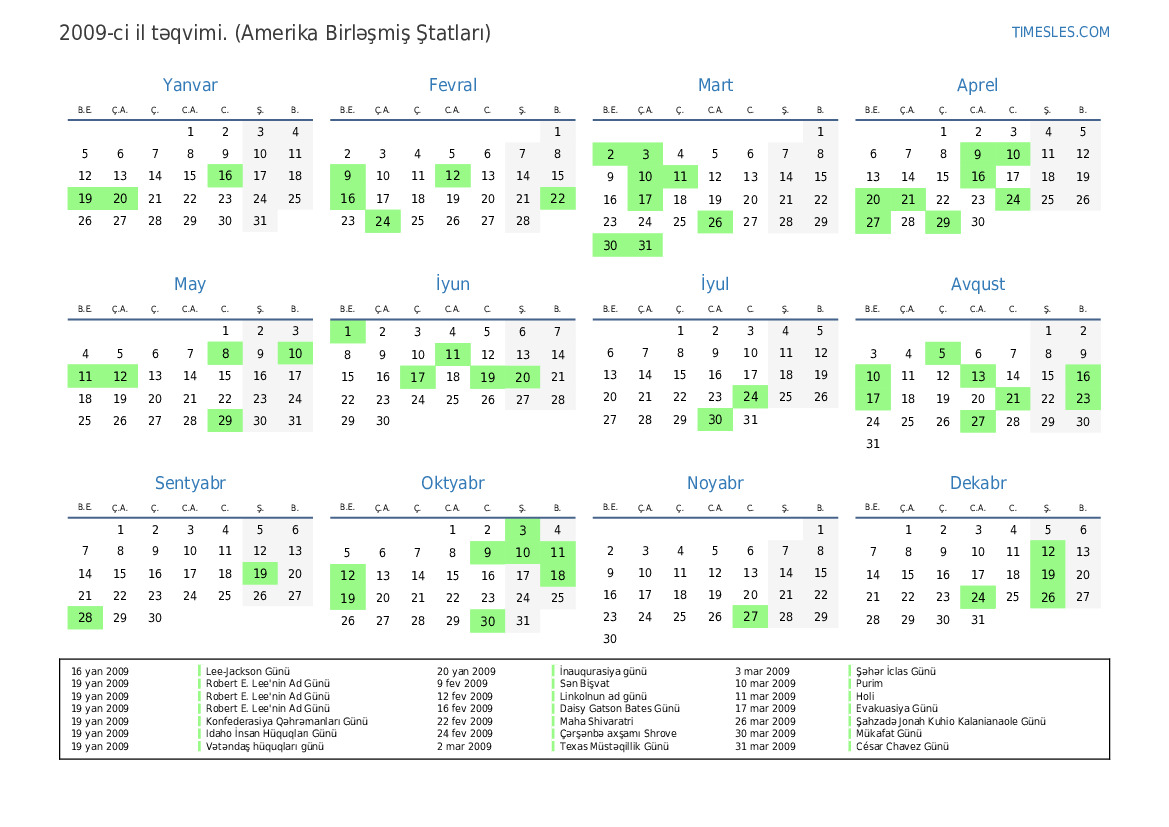This screenshot has height=827, width=1169.
Task: Select highlighted 1 in İyun
Action: 347,331
